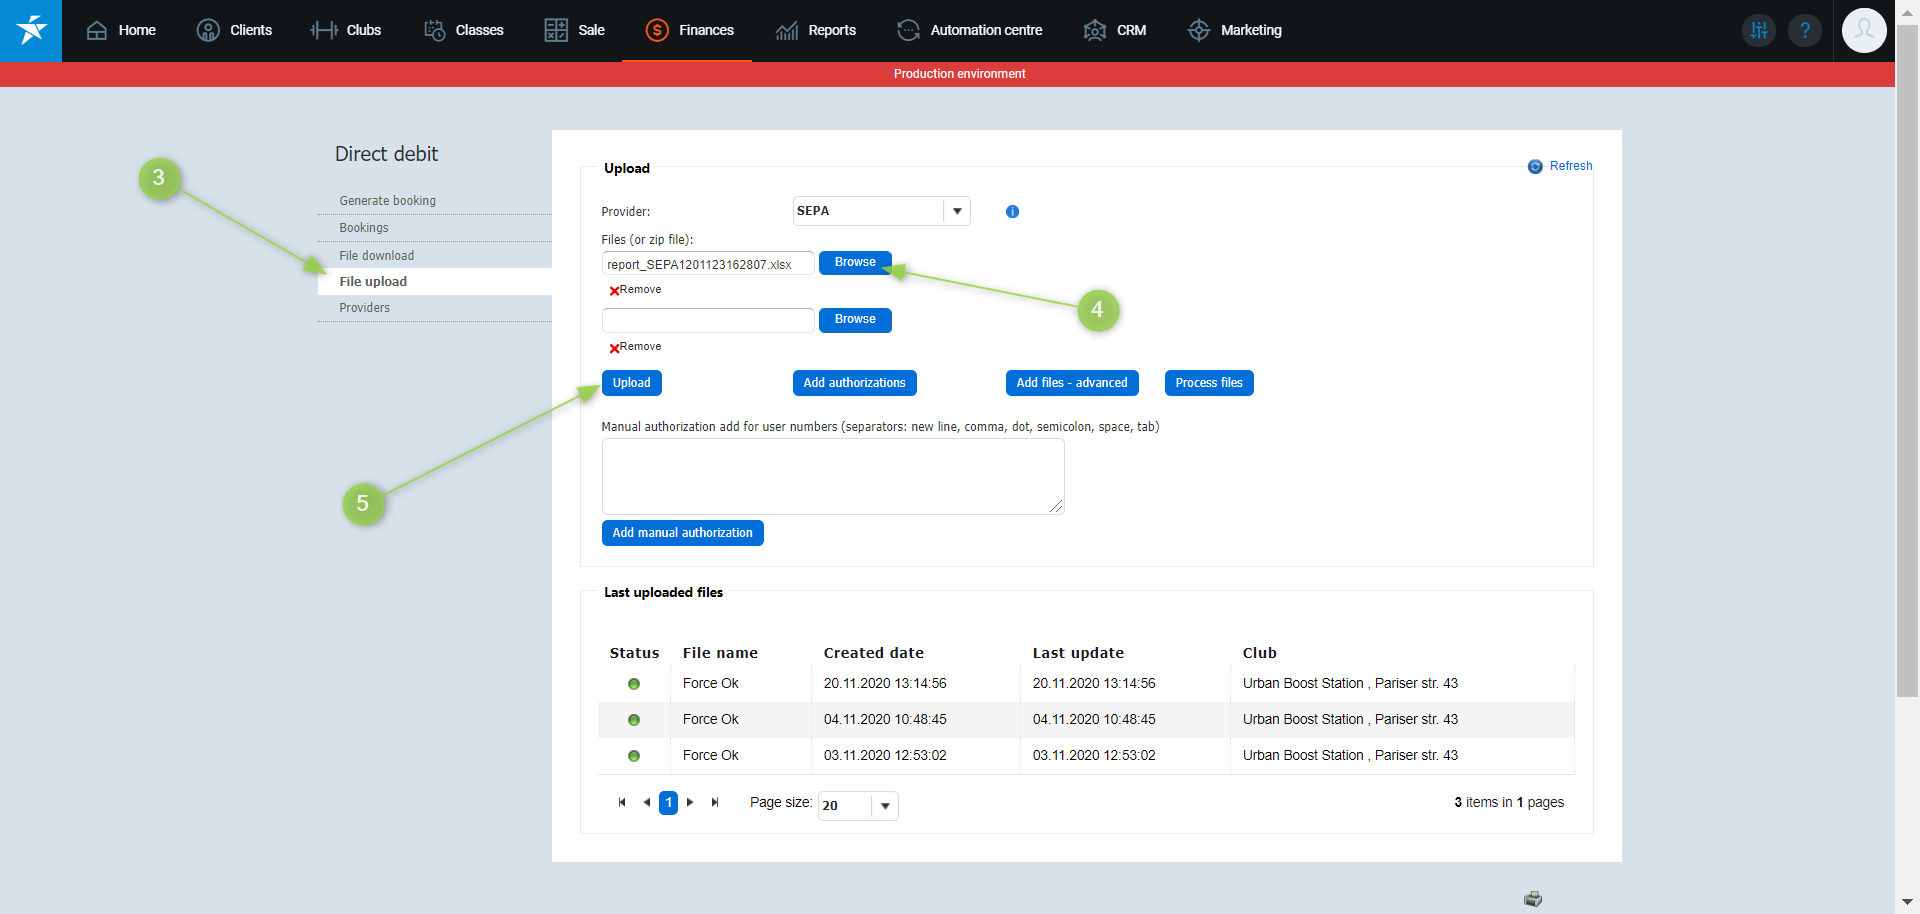Go to the last page of results
This screenshot has height=914, width=1920.
tap(715, 802)
